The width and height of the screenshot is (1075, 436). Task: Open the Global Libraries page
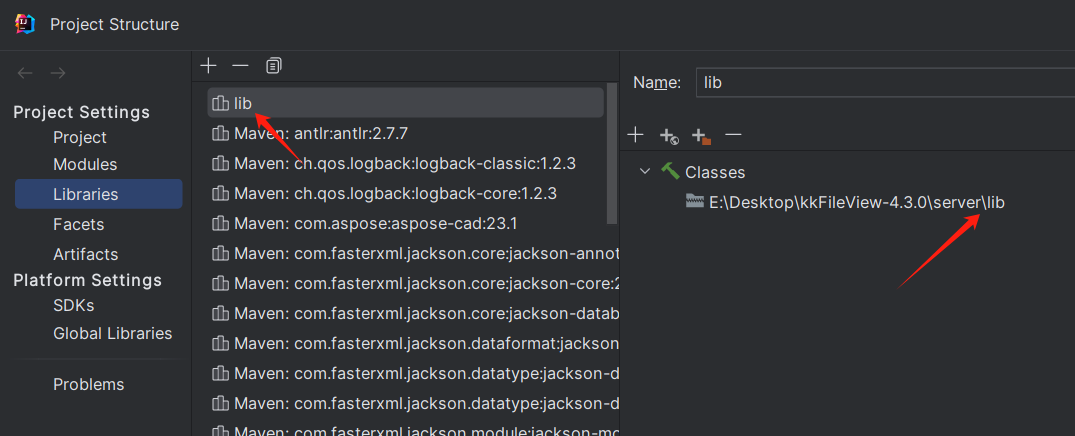tap(113, 333)
